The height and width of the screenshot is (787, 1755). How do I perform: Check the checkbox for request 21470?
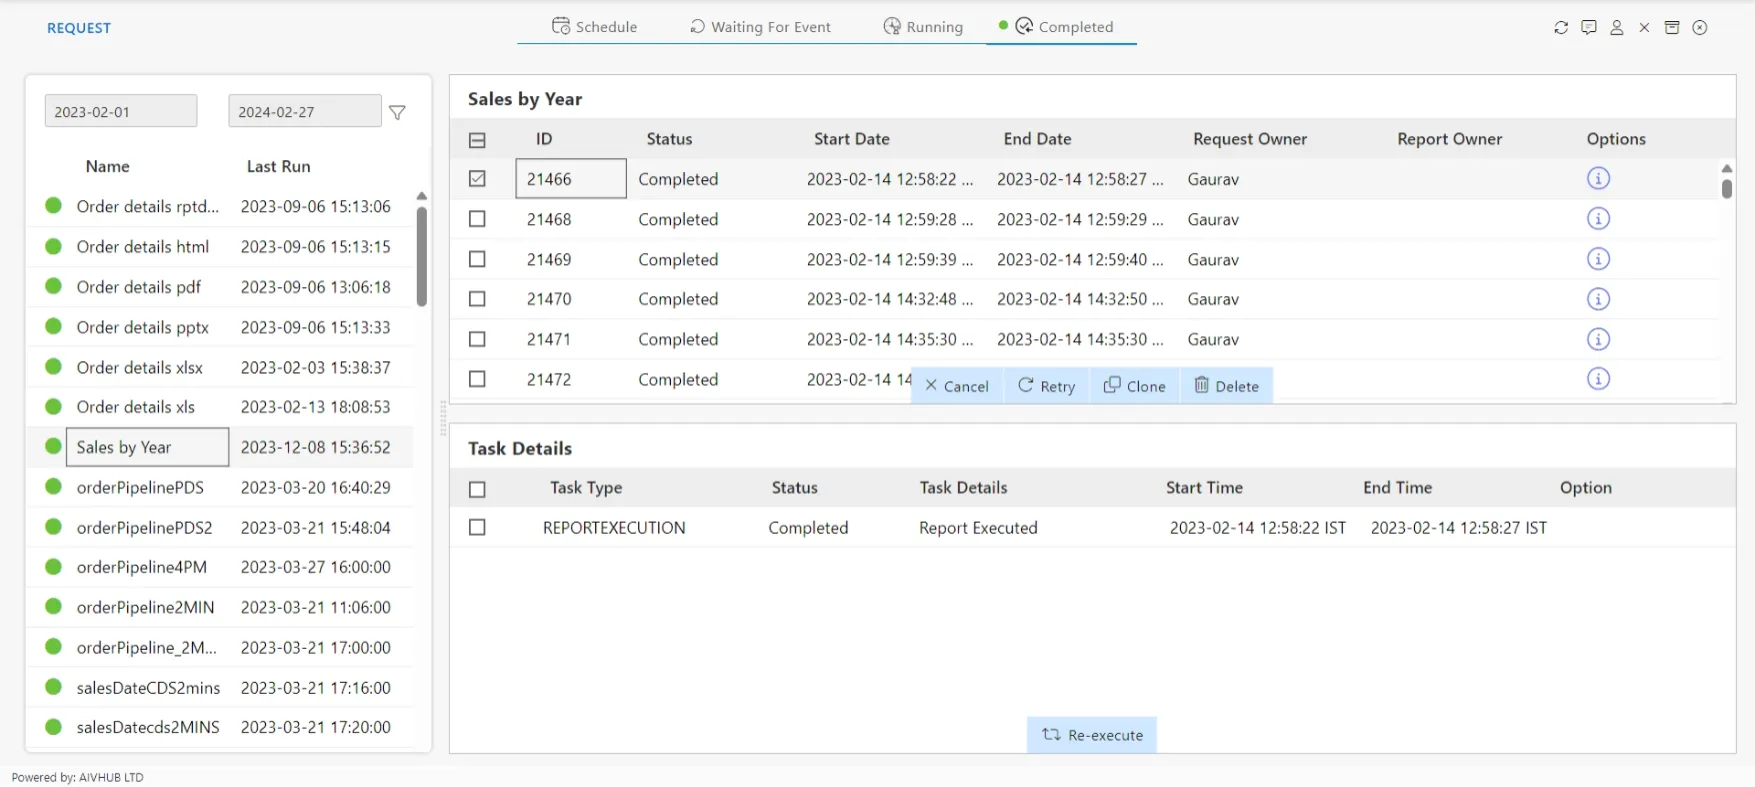(477, 299)
